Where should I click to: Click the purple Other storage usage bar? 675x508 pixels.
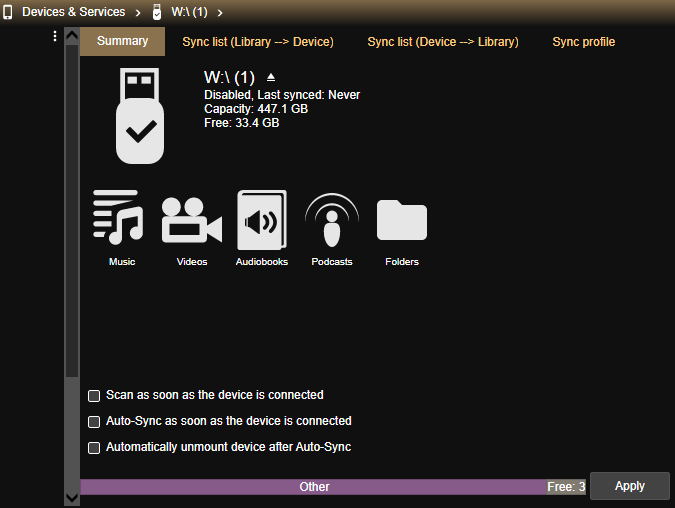click(313, 487)
